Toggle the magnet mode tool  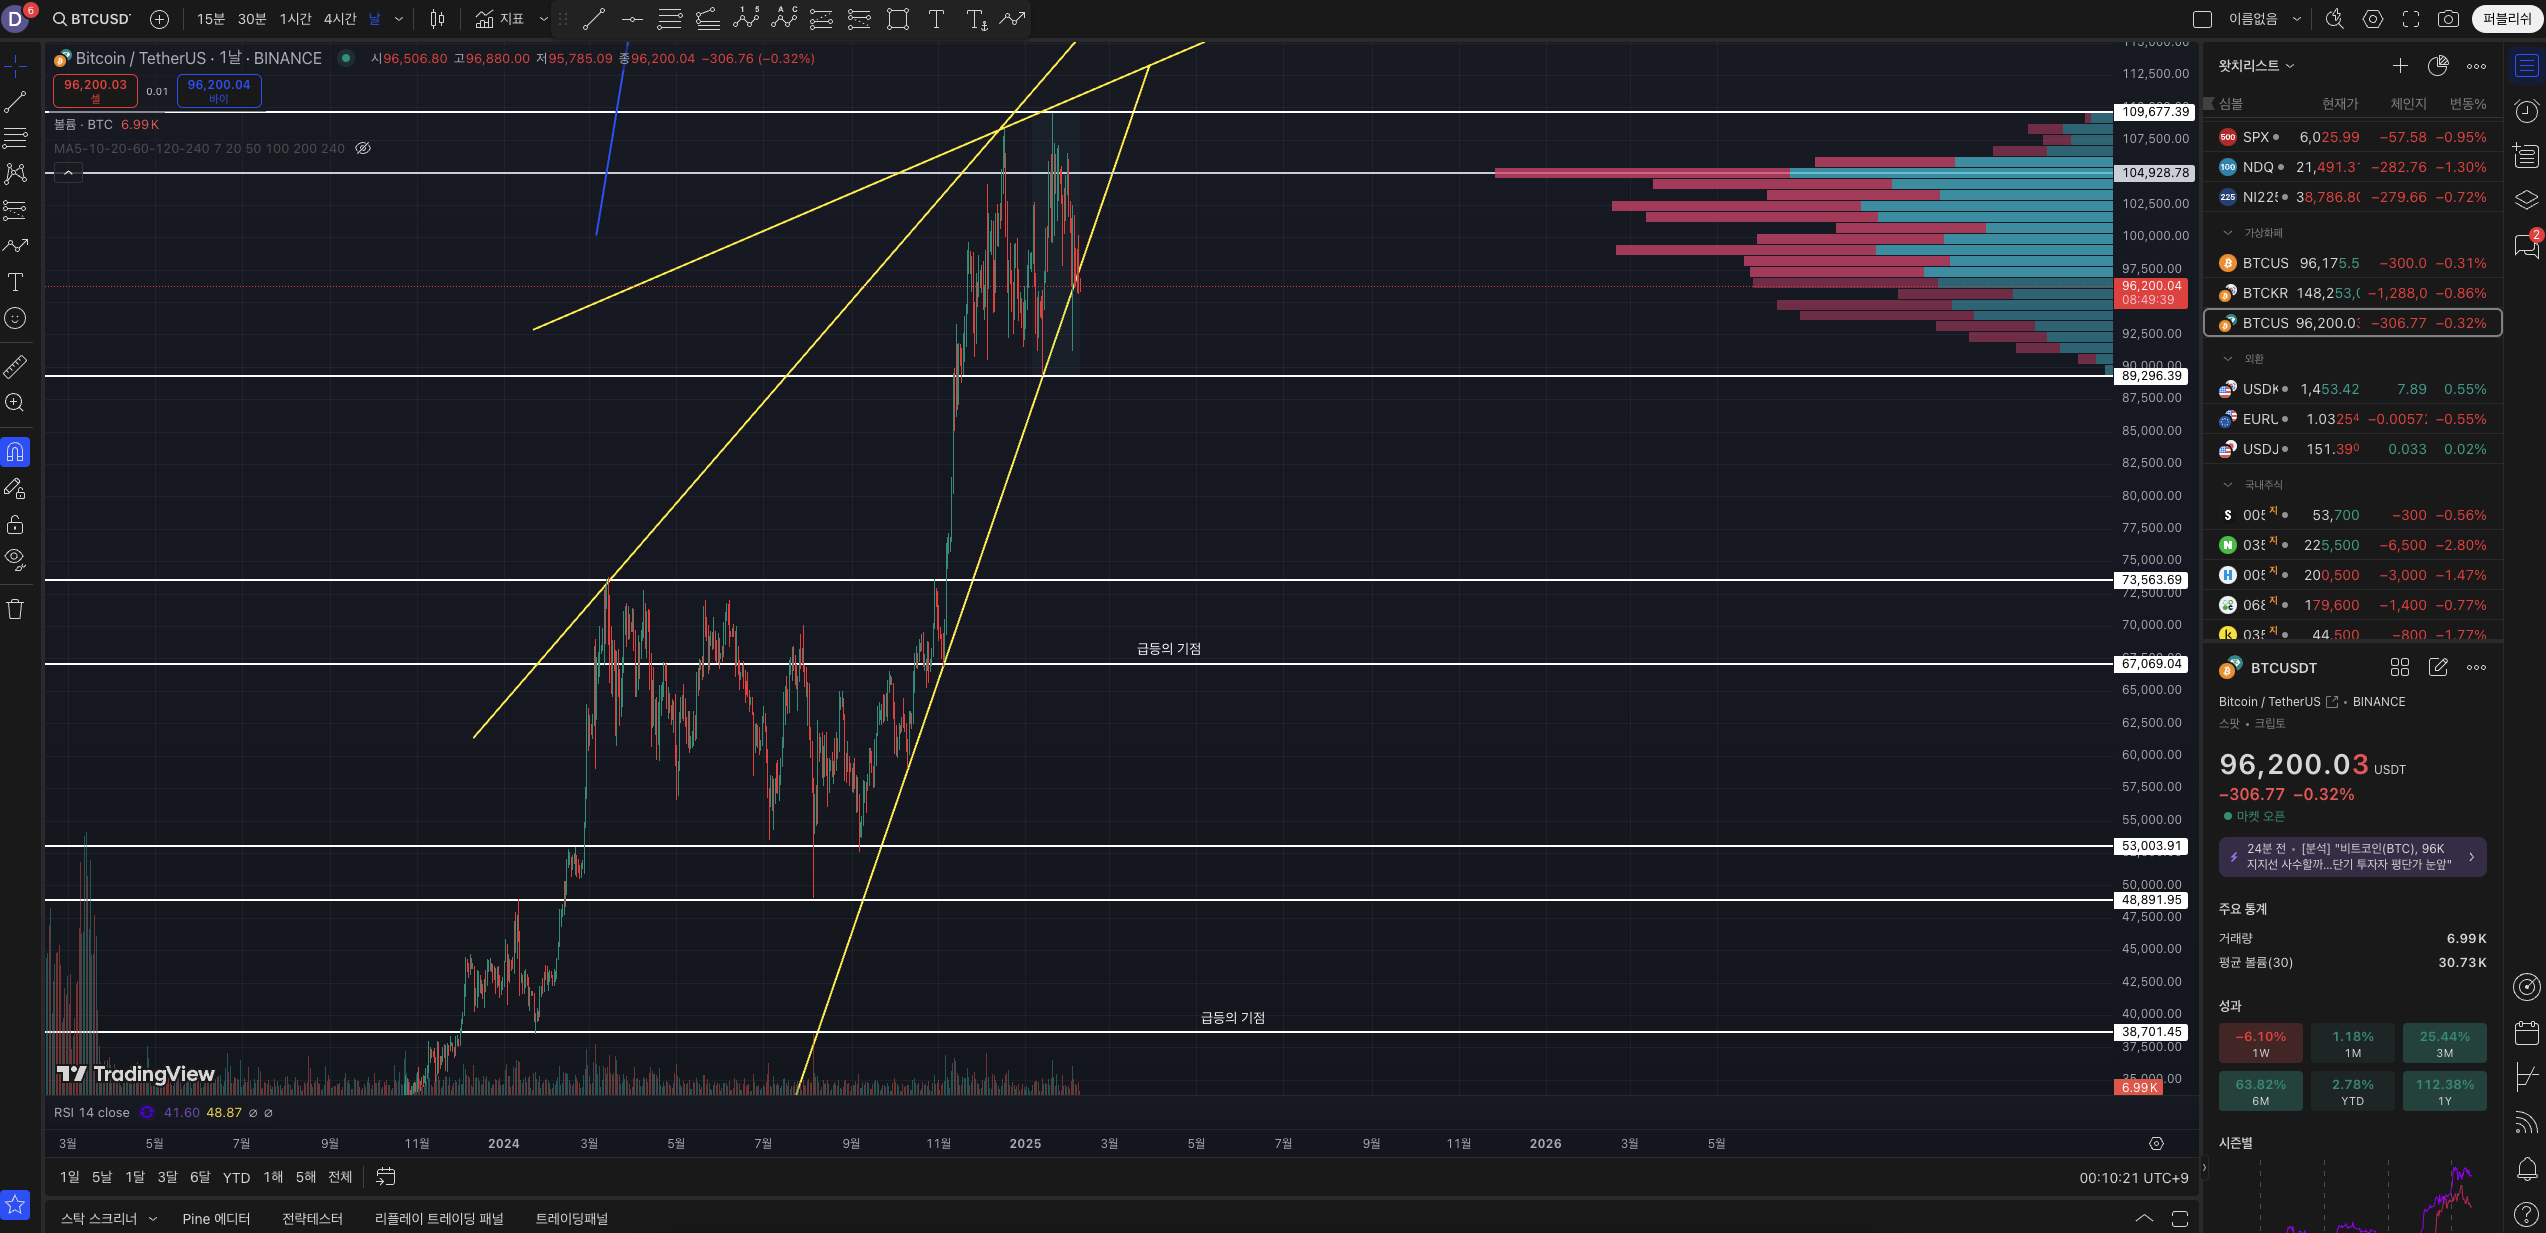click(15, 453)
